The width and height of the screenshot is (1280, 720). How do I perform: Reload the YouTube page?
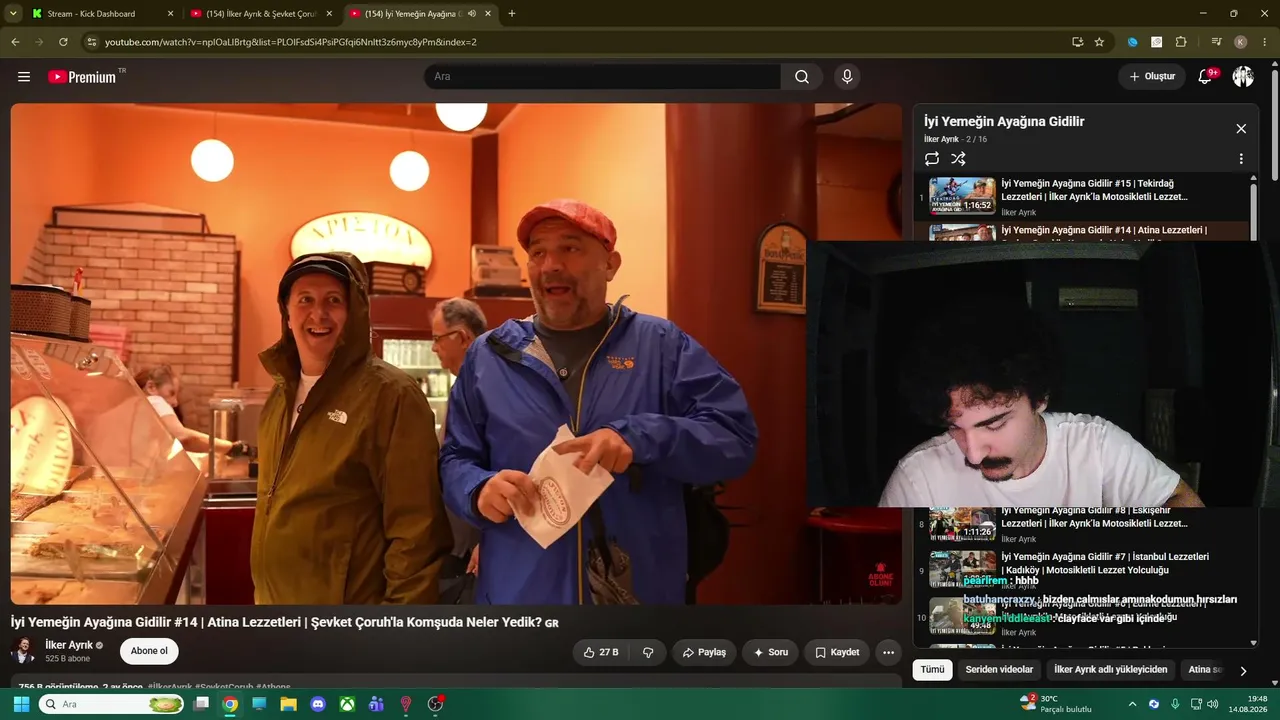point(63,42)
